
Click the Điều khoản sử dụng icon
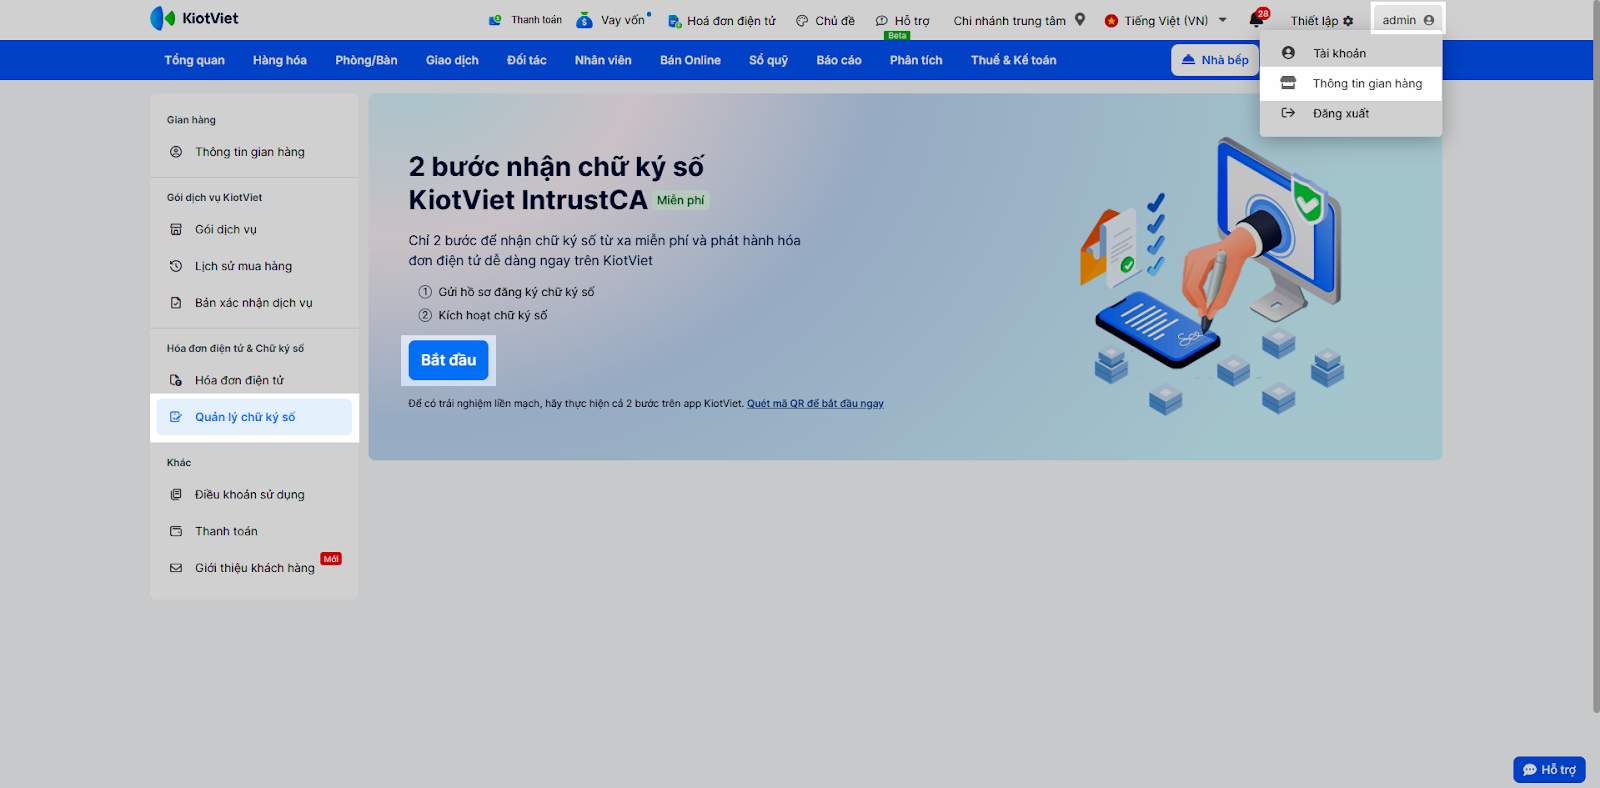[x=176, y=494]
